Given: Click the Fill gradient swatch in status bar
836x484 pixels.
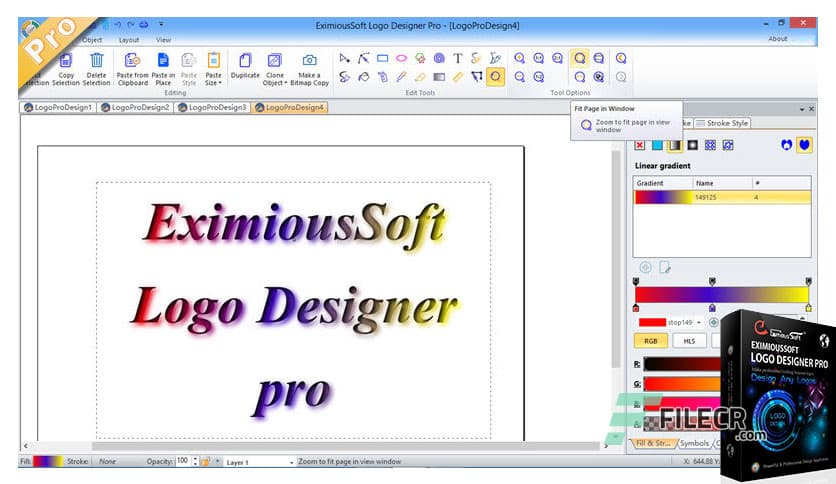Looking at the screenshot, I should point(48,461).
